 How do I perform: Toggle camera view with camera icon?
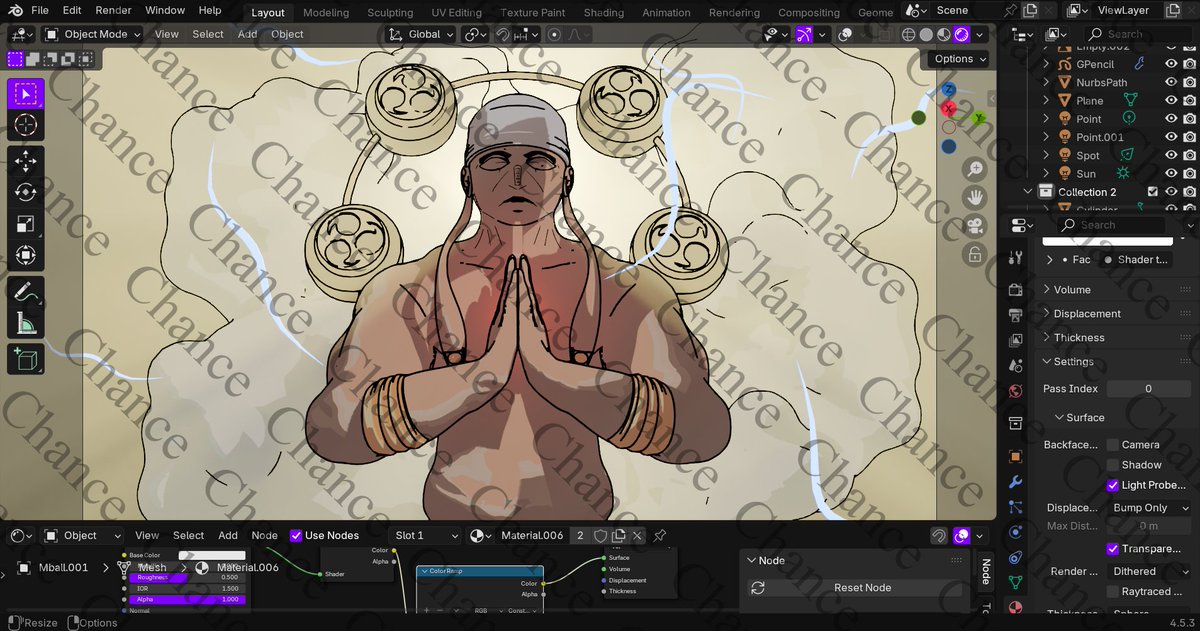pyautogui.click(x=975, y=226)
